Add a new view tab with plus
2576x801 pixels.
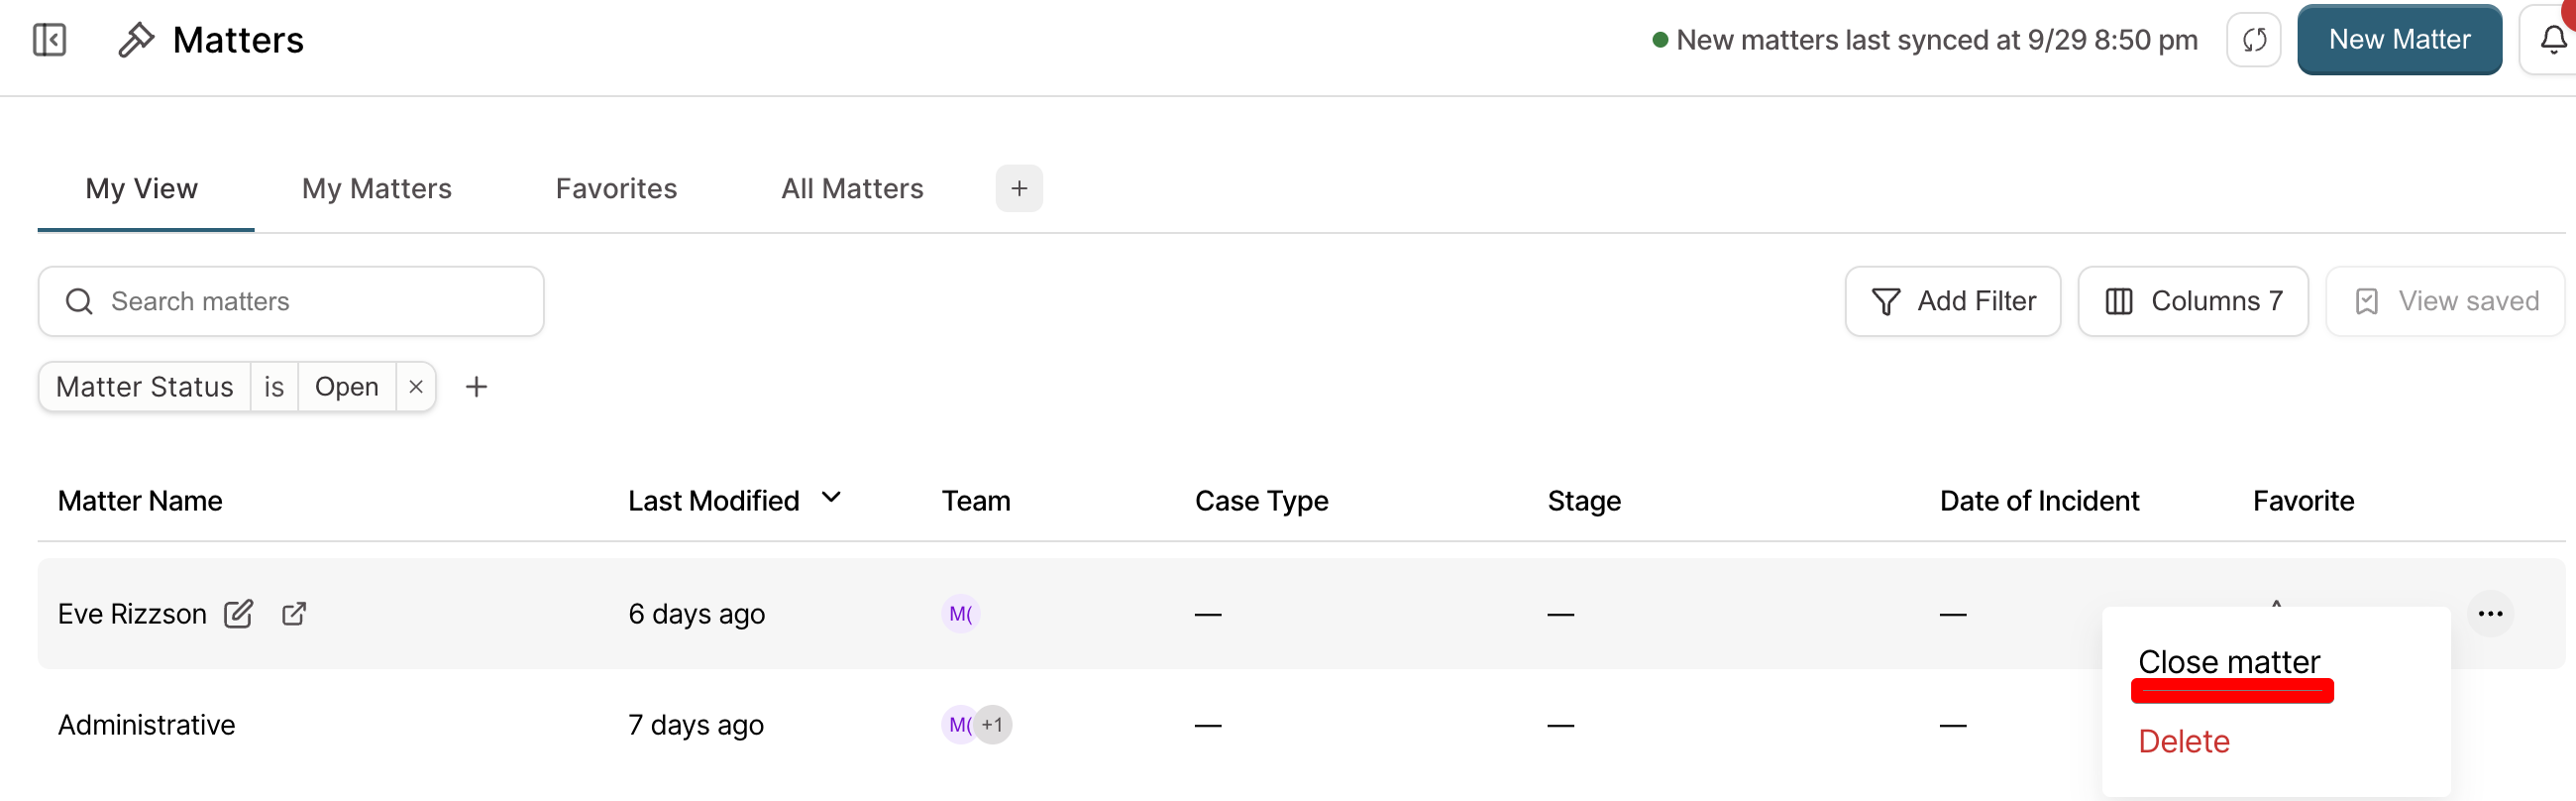pyautogui.click(x=1019, y=189)
